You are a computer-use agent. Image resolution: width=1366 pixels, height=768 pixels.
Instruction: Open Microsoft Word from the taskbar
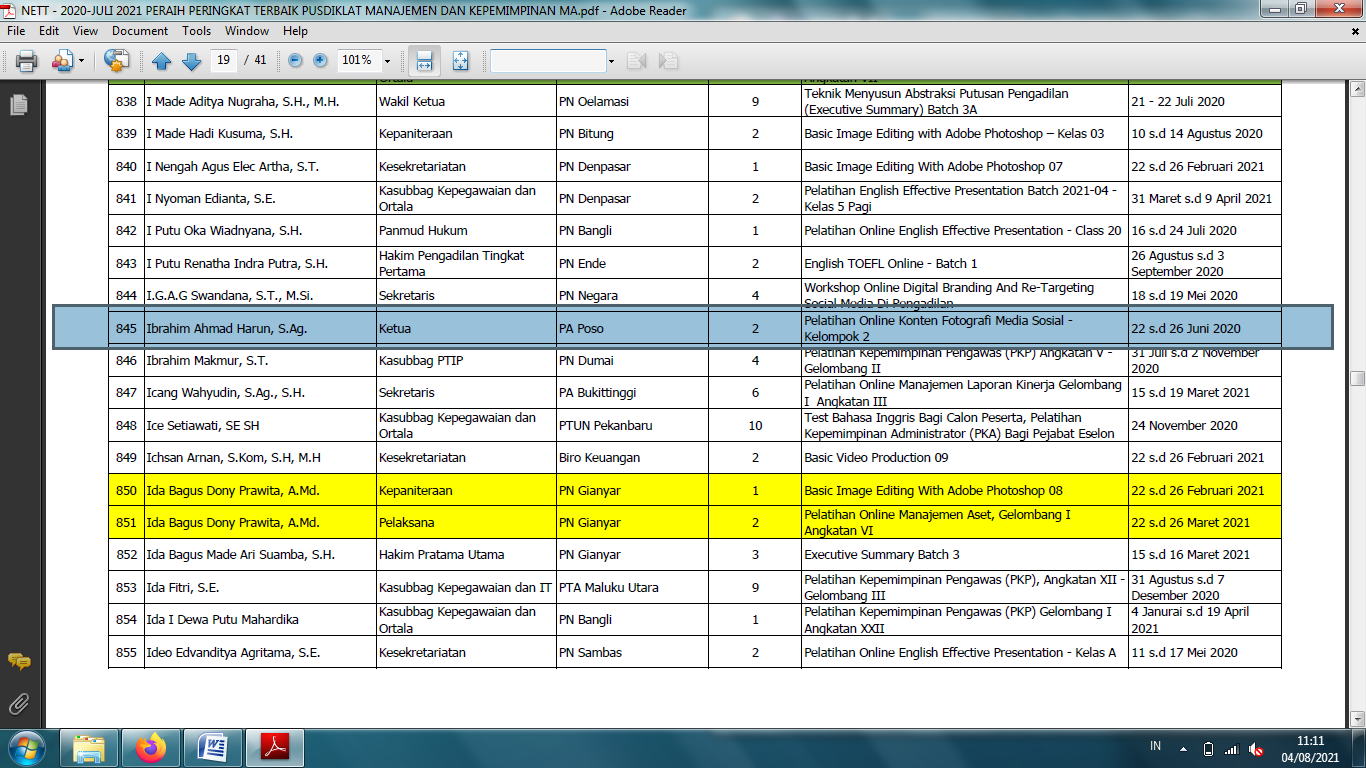tap(213, 747)
